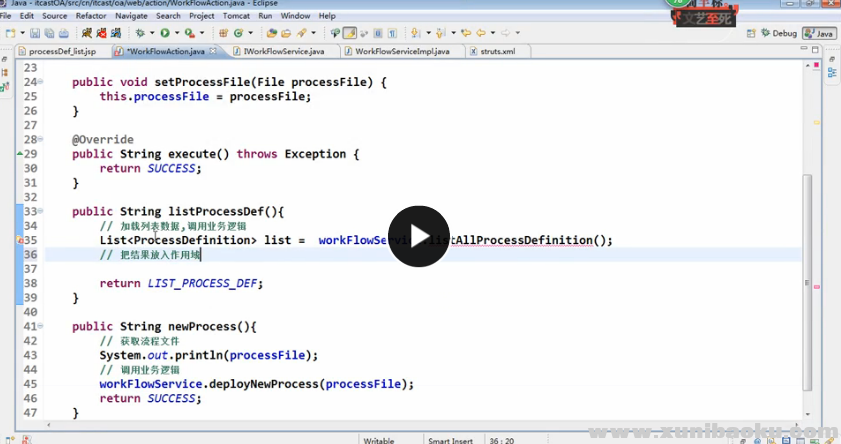
Task: Open the Run button dropdown arrow
Action: point(176,33)
